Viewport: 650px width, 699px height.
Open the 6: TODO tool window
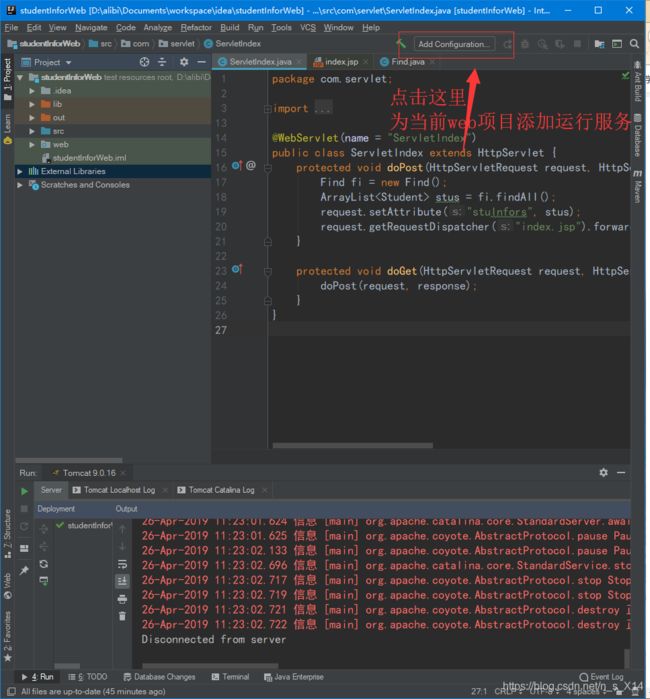[87, 677]
